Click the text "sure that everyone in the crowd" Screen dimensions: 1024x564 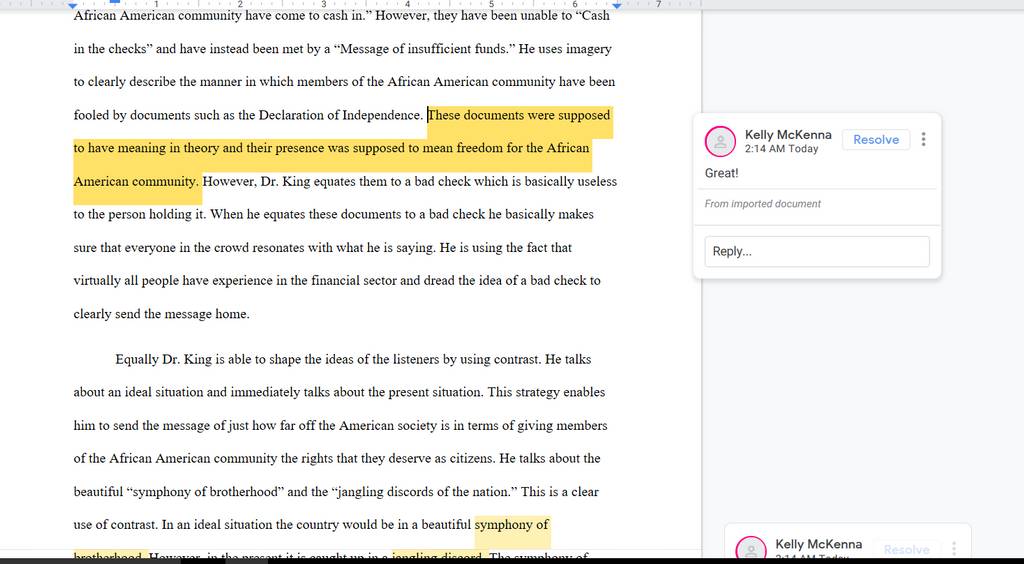coord(323,247)
